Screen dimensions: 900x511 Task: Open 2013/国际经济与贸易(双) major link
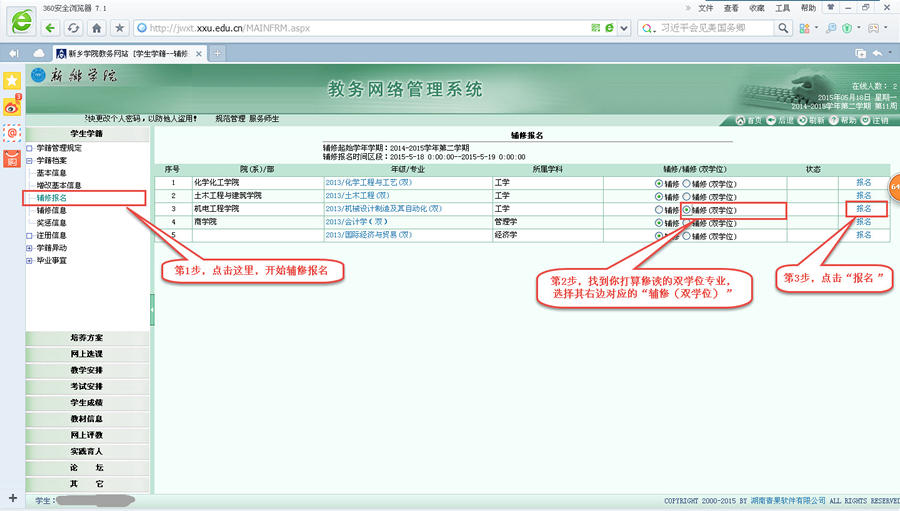coord(368,235)
